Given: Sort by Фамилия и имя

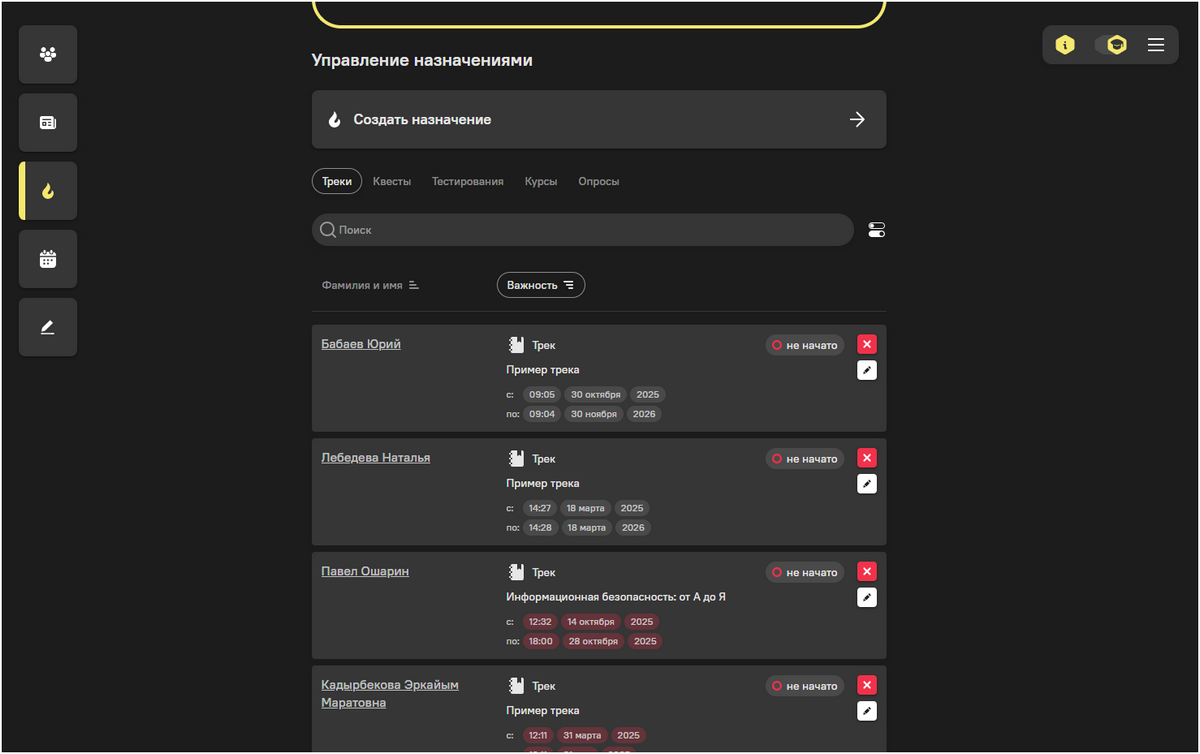Looking at the screenshot, I should (x=370, y=284).
